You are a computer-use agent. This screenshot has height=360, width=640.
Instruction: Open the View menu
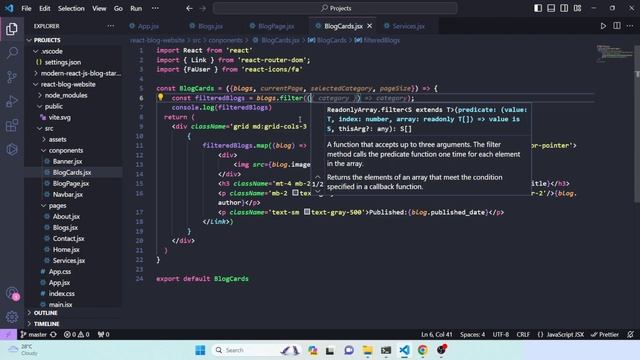[x=99, y=8]
